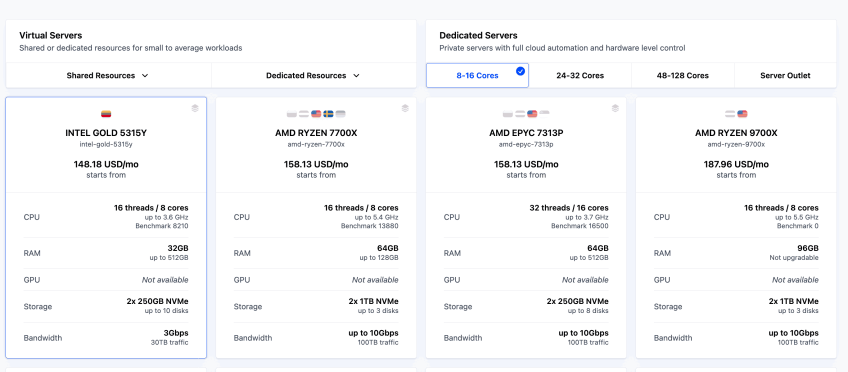Click the 64GB RAM value on AMD RYZEN 7700X
The height and width of the screenshot is (372, 848).
[388, 248]
